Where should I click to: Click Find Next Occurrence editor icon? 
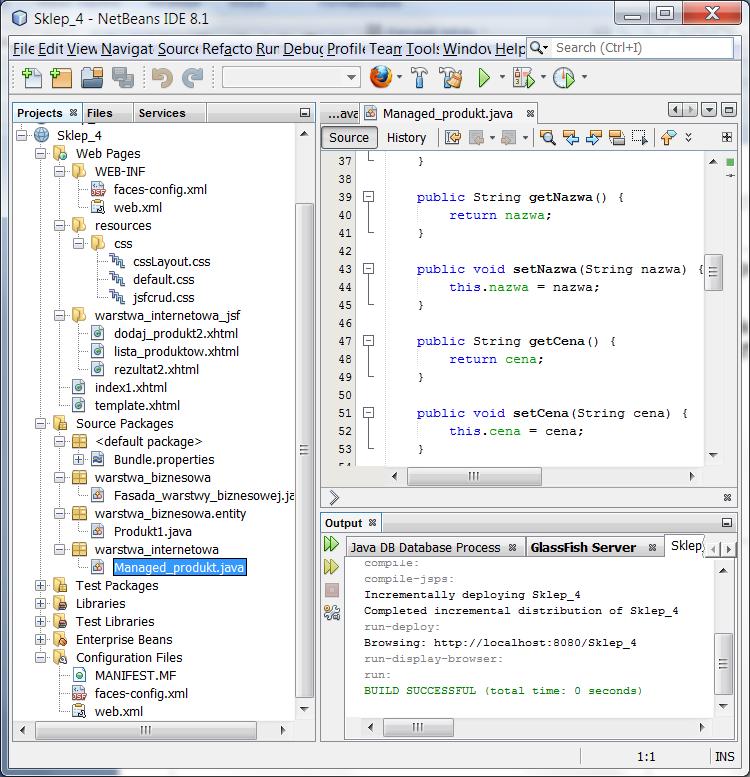[x=593, y=137]
